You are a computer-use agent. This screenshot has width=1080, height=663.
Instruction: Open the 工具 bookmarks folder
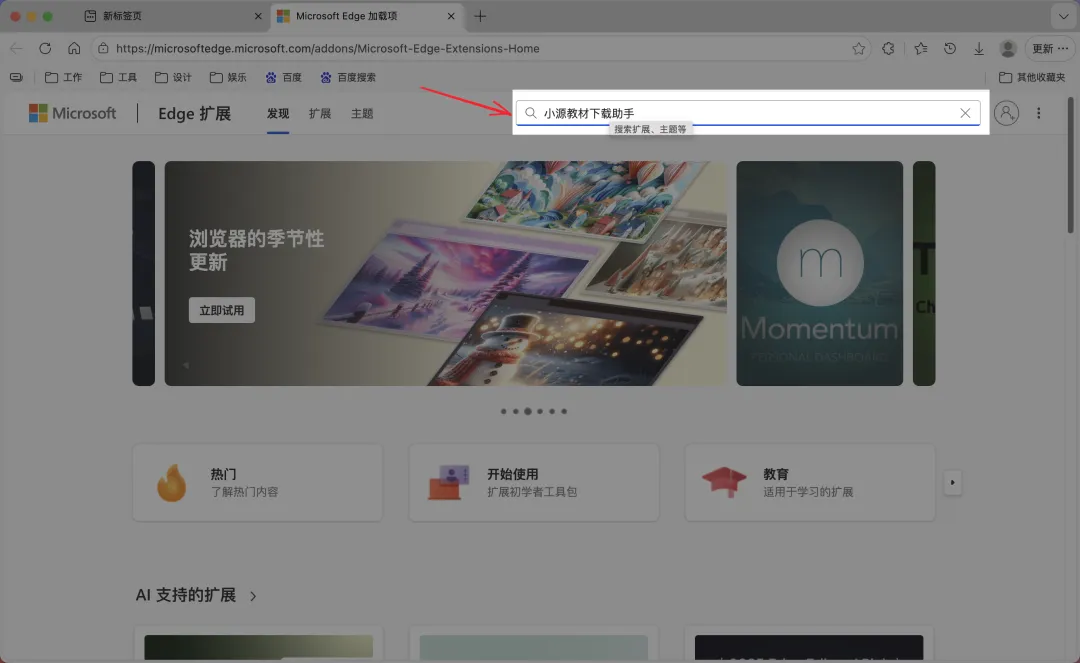pos(118,77)
